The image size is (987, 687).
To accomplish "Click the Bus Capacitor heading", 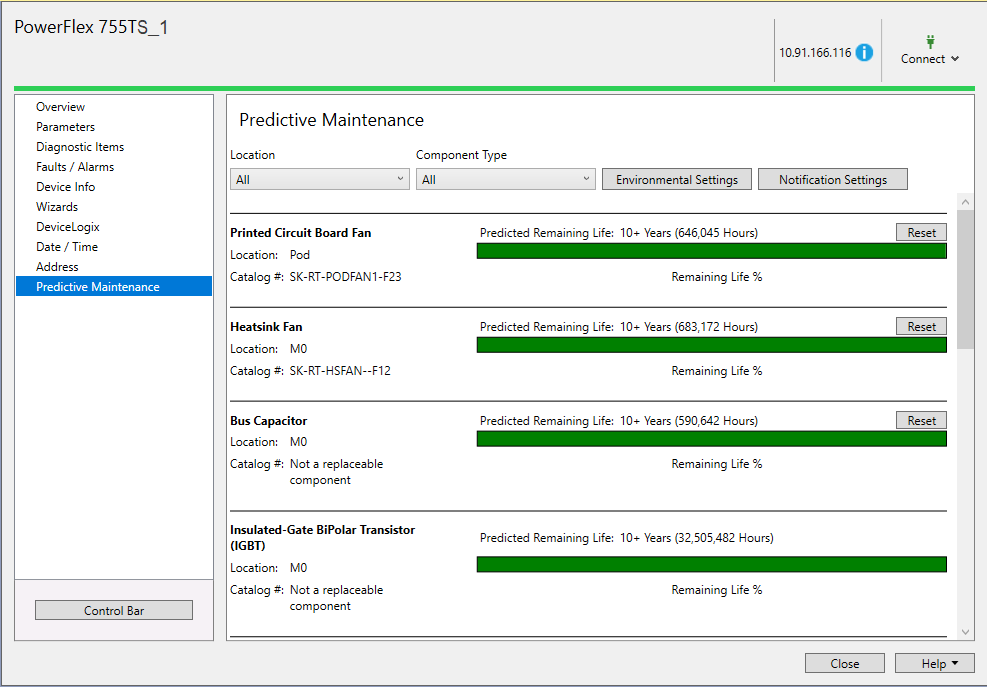I will point(269,420).
